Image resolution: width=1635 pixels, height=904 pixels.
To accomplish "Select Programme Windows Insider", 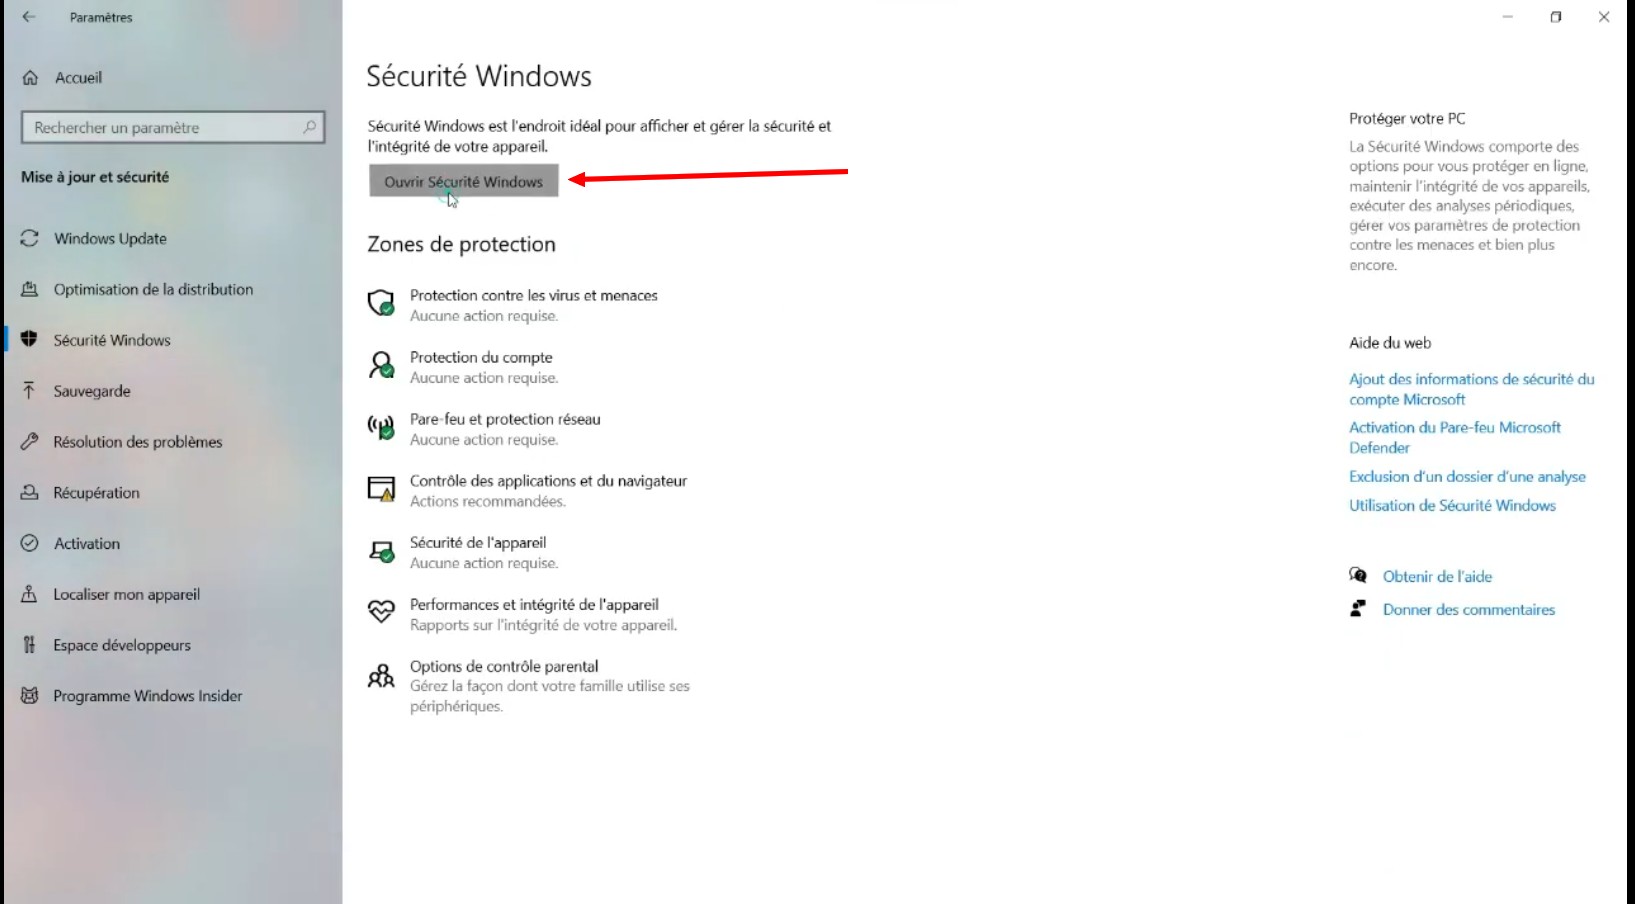I will click(148, 696).
